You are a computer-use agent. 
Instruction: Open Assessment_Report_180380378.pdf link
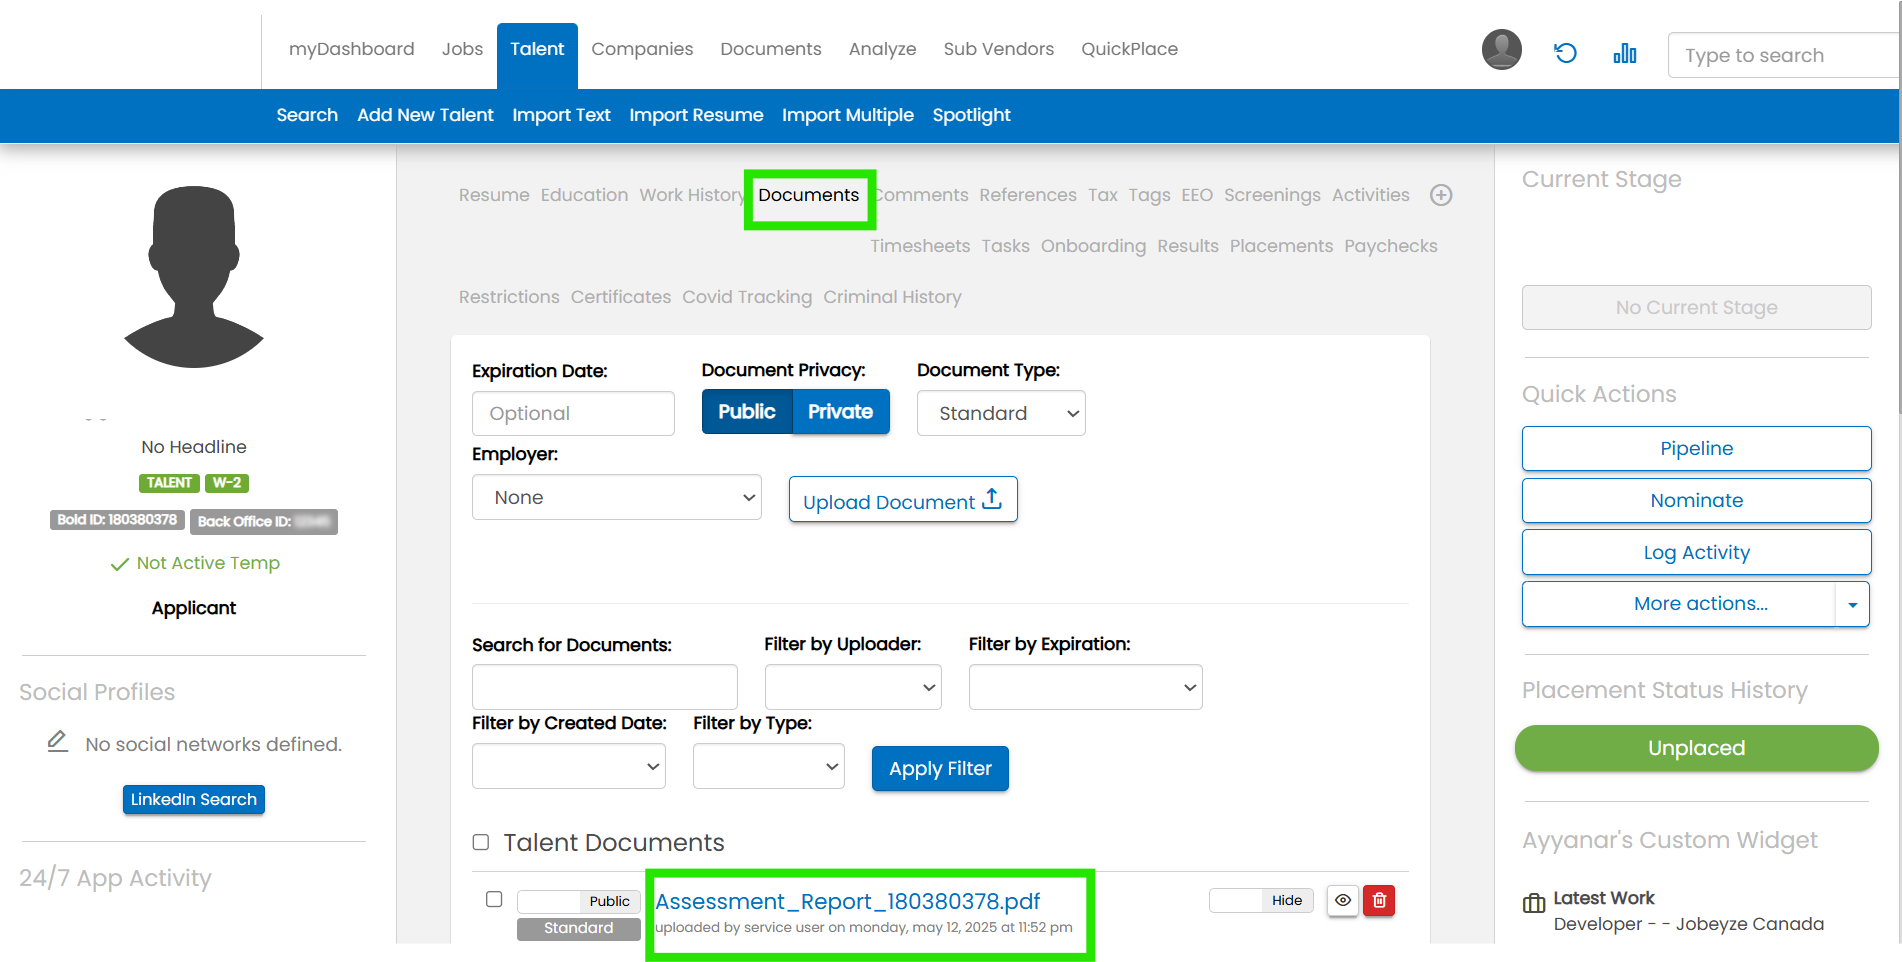coord(847,901)
